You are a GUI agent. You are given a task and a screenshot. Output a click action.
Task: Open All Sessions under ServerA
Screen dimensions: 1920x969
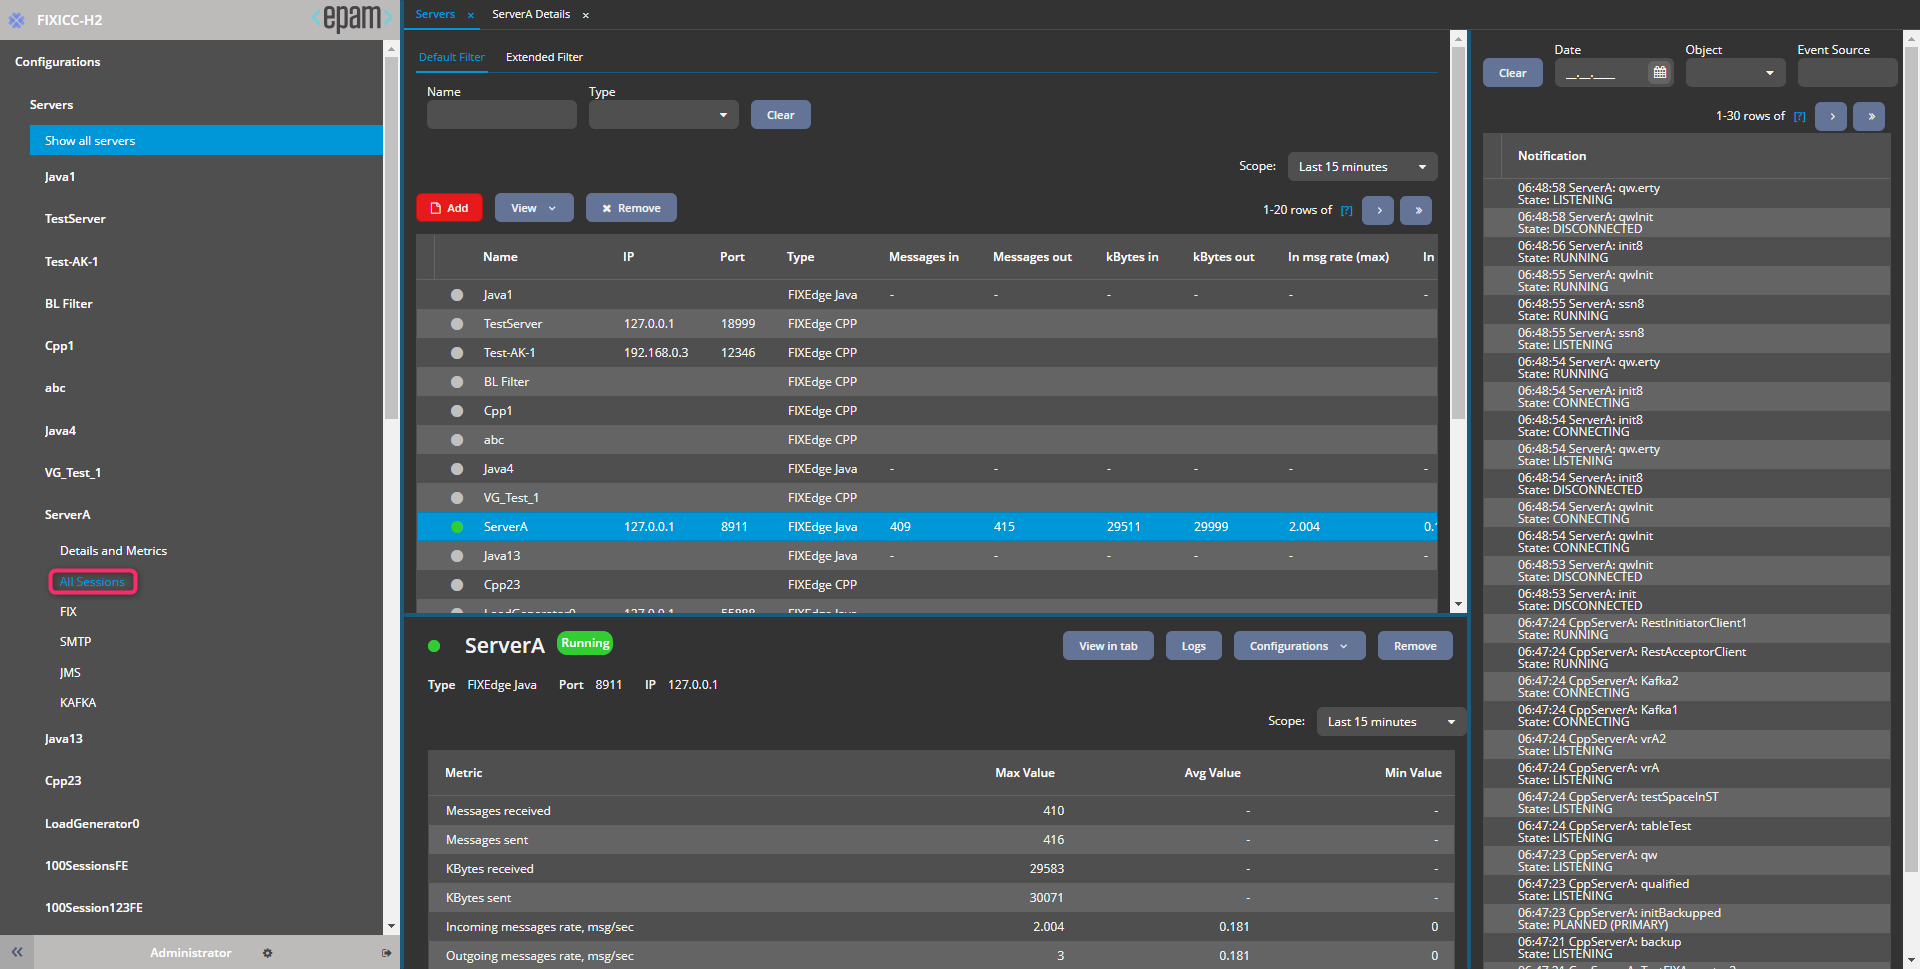point(92,582)
